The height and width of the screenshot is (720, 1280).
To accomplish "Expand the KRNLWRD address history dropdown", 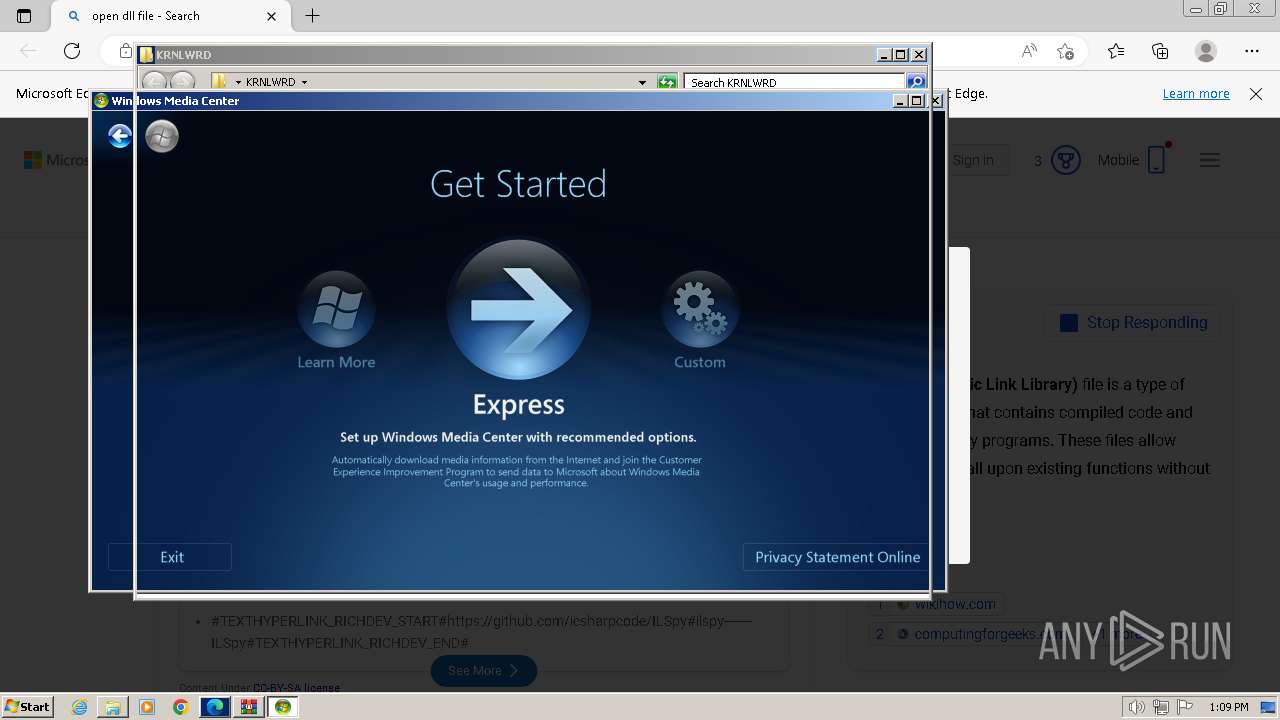I will (x=642, y=82).
